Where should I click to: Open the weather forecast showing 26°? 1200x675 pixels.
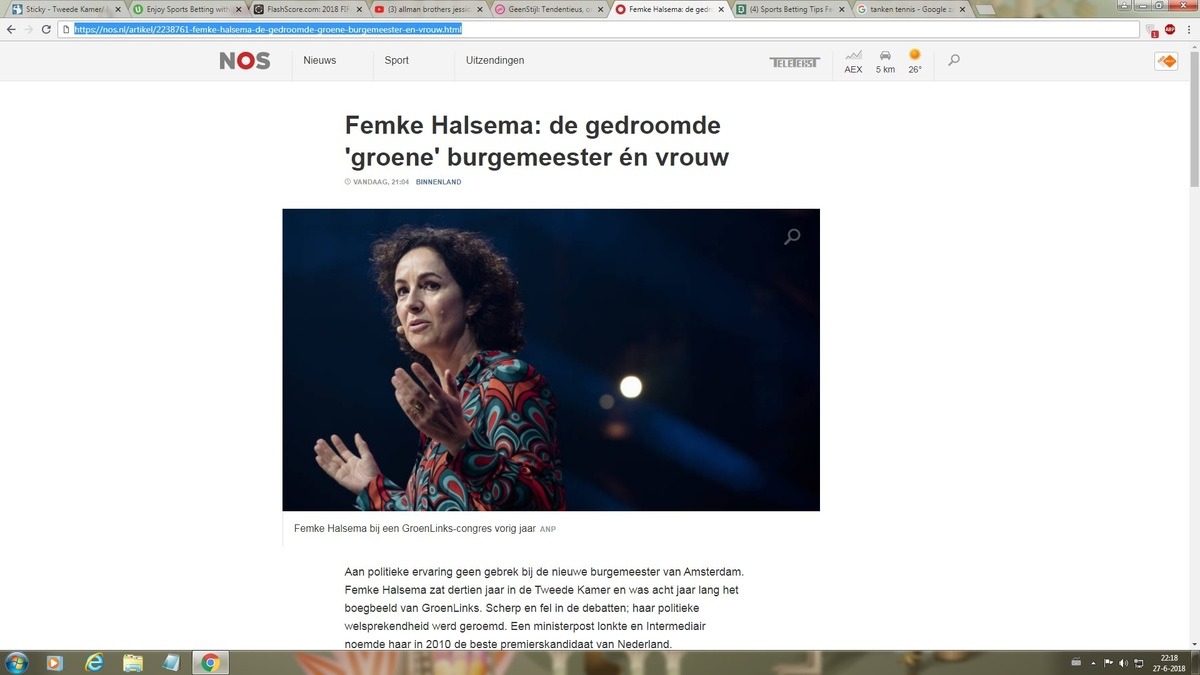tap(915, 61)
